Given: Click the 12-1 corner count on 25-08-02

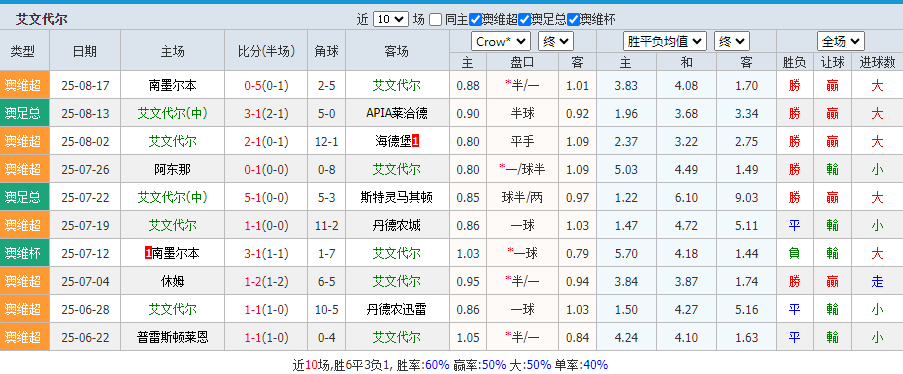Looking at the screenshot, I should coord(327,141).
